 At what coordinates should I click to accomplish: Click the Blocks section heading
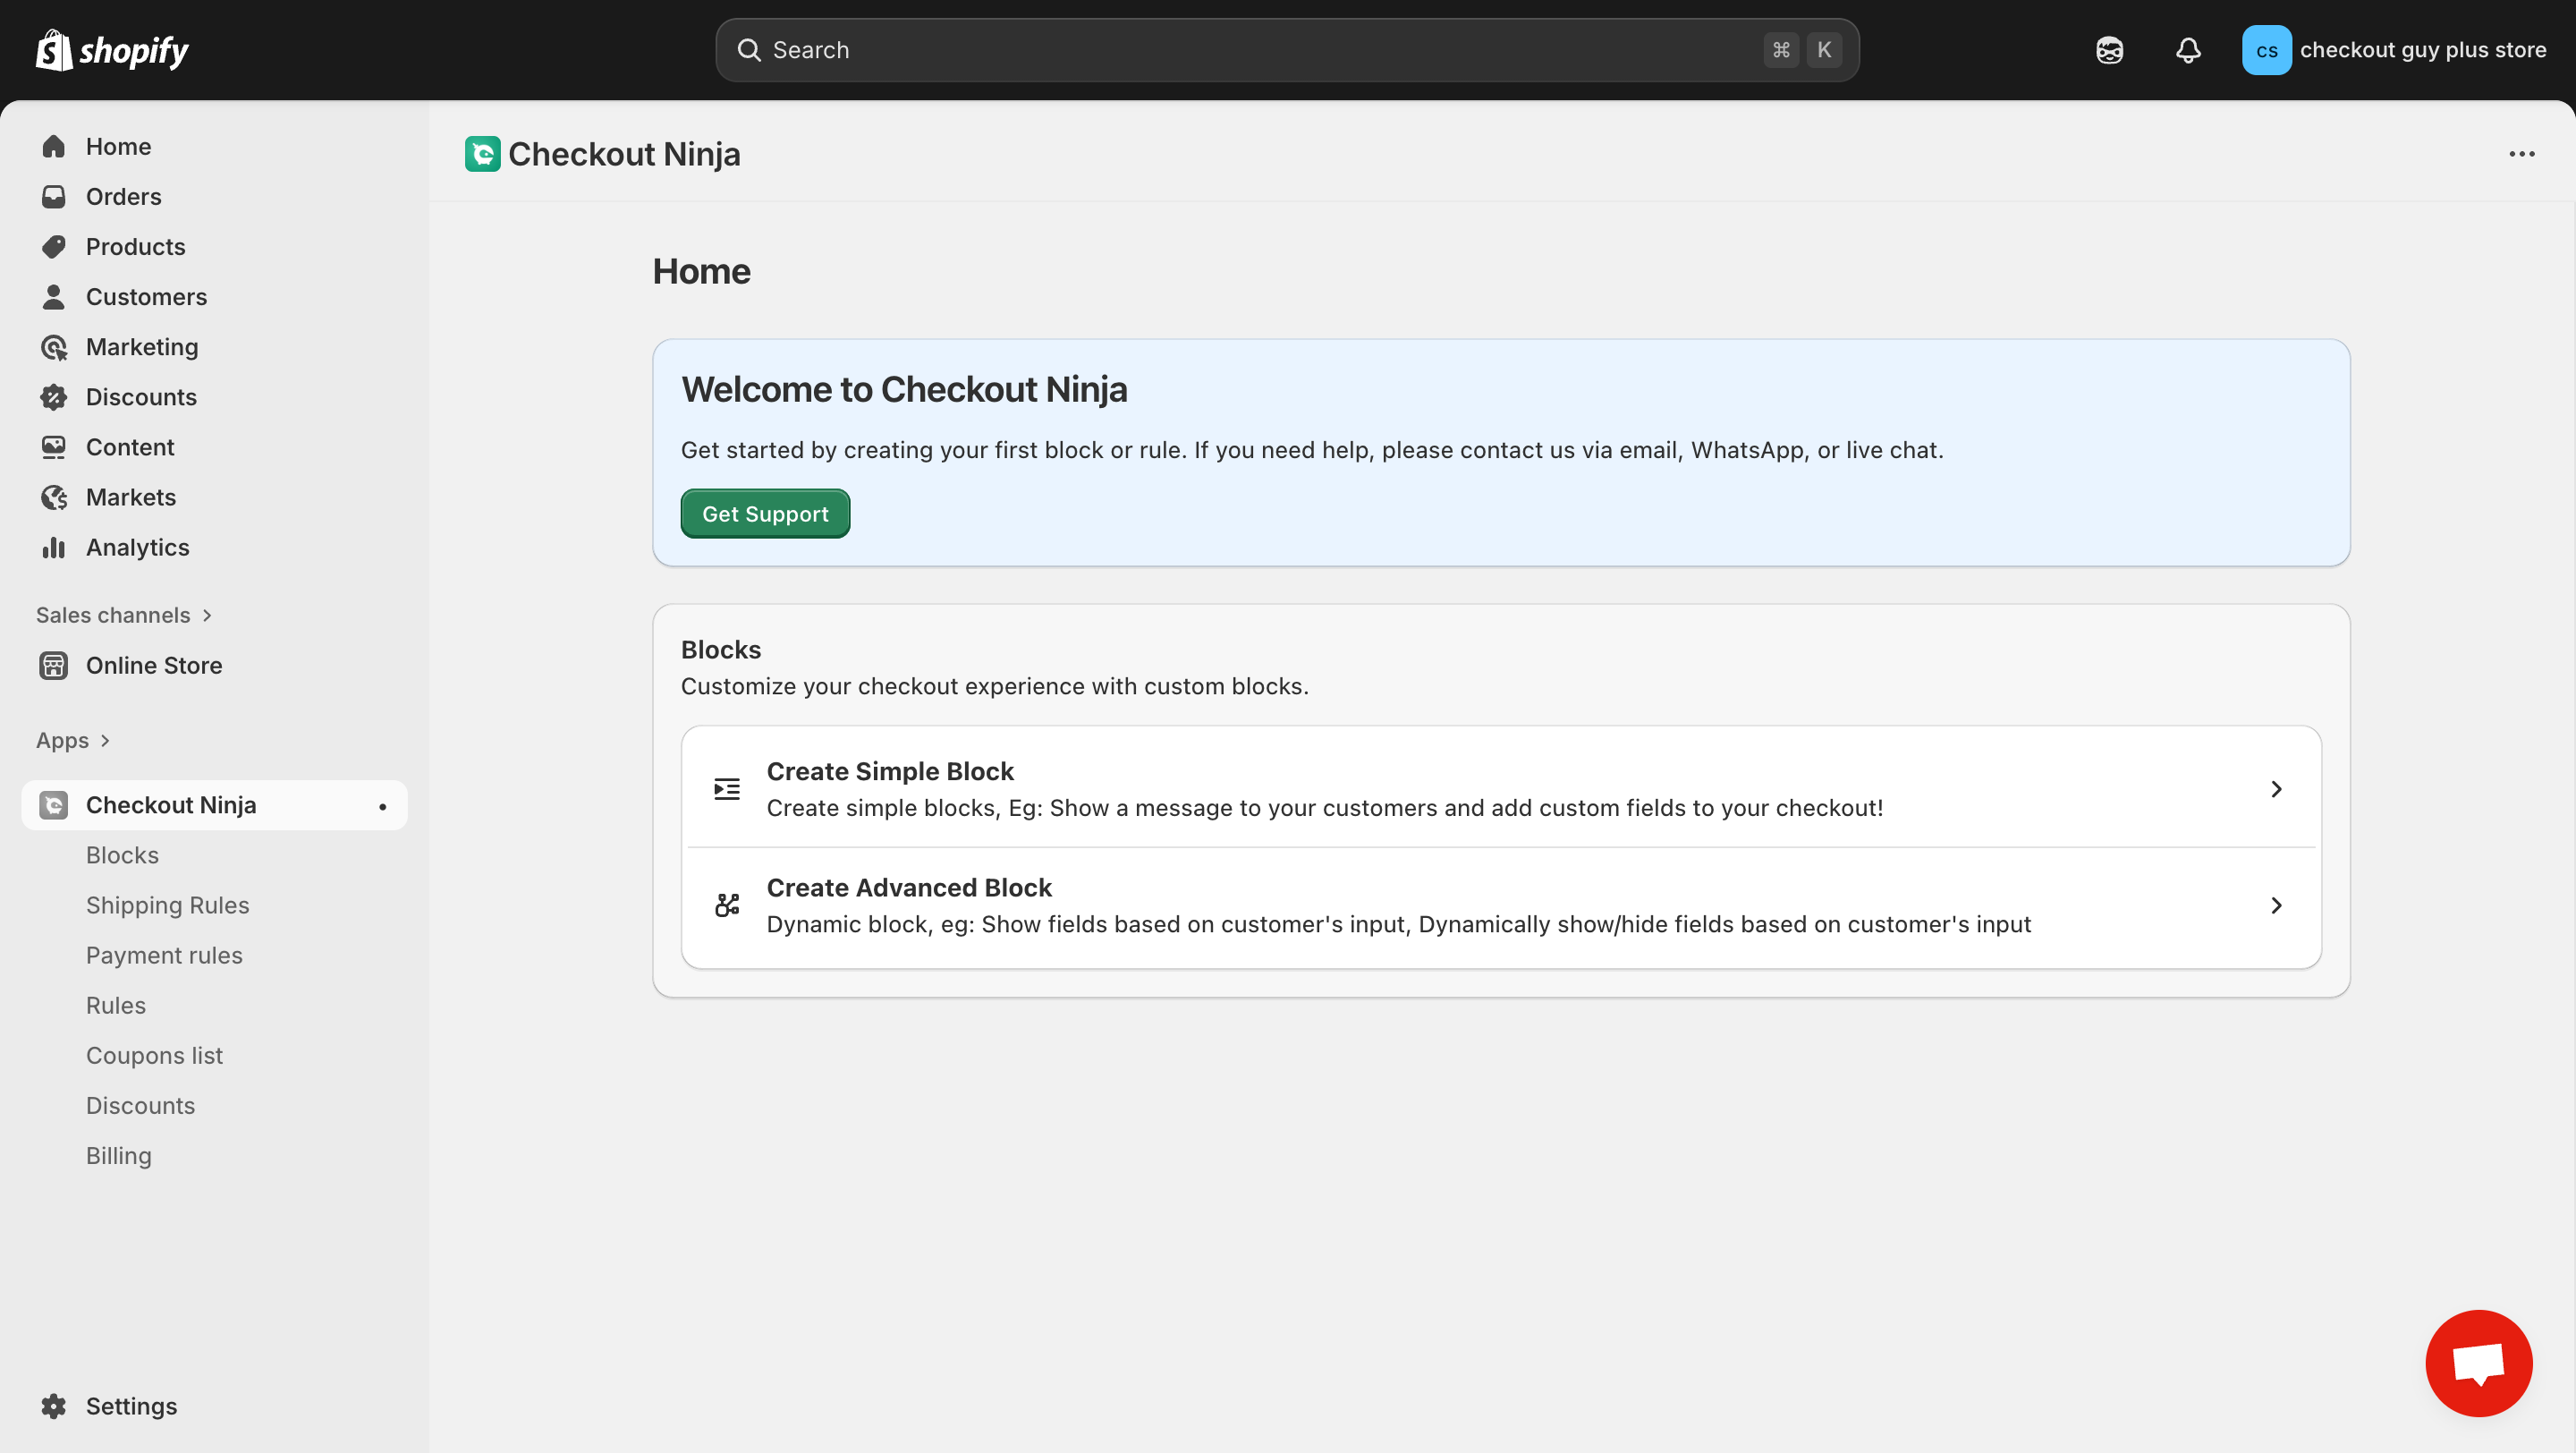pos(721,649)
